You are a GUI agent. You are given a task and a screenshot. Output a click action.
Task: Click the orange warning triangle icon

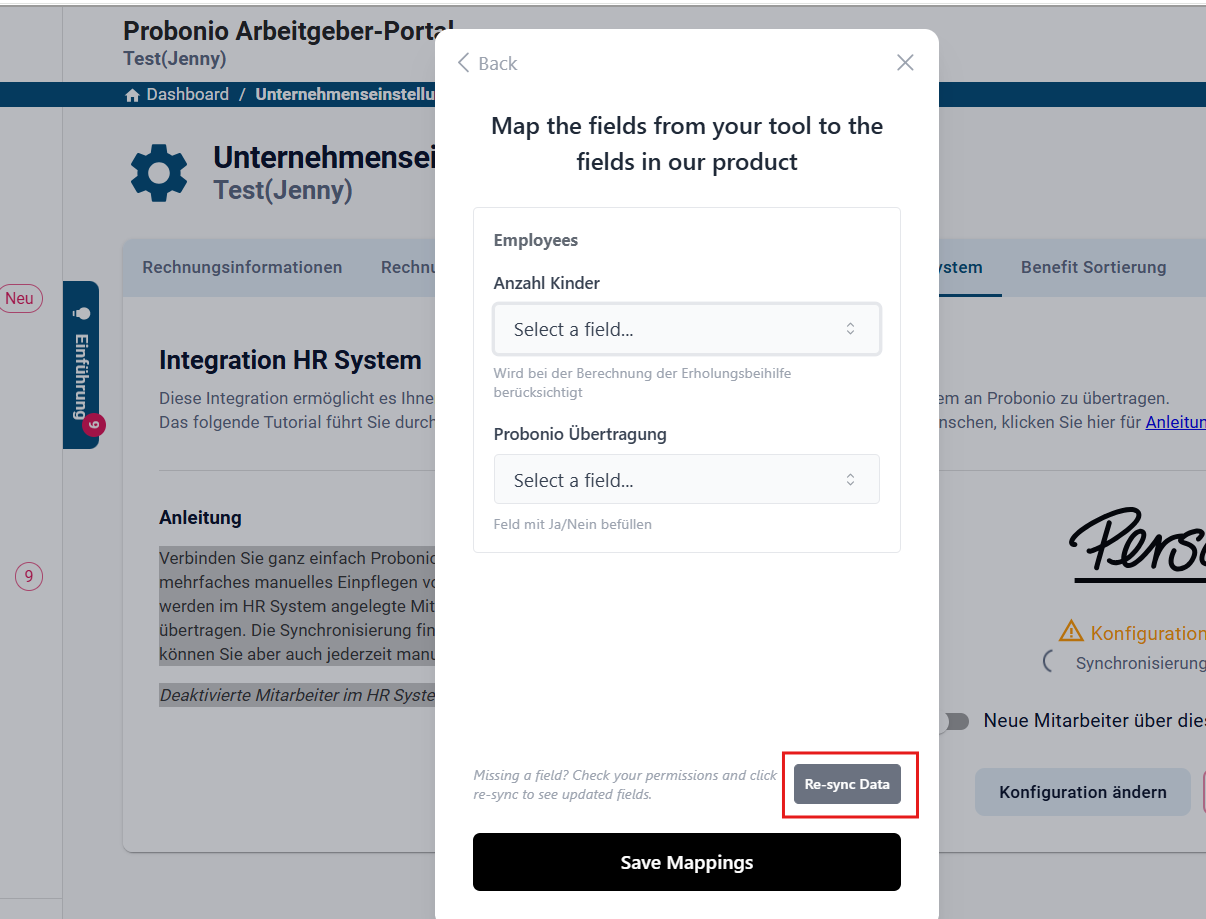click(1071, 631)
